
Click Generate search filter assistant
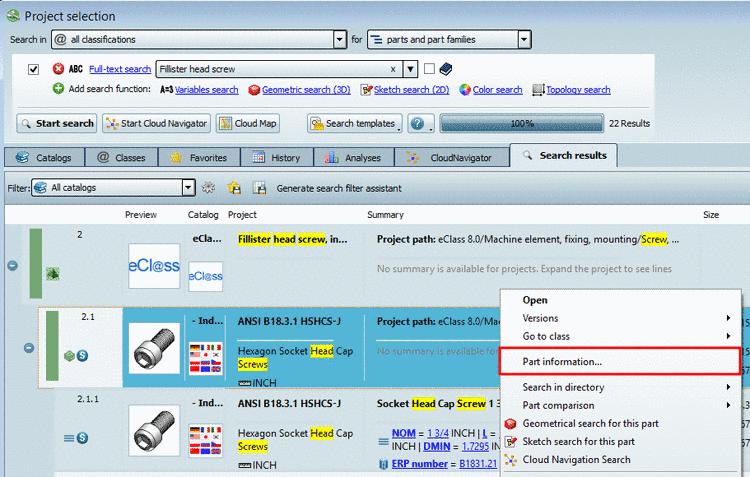click(x=339, y=189)
